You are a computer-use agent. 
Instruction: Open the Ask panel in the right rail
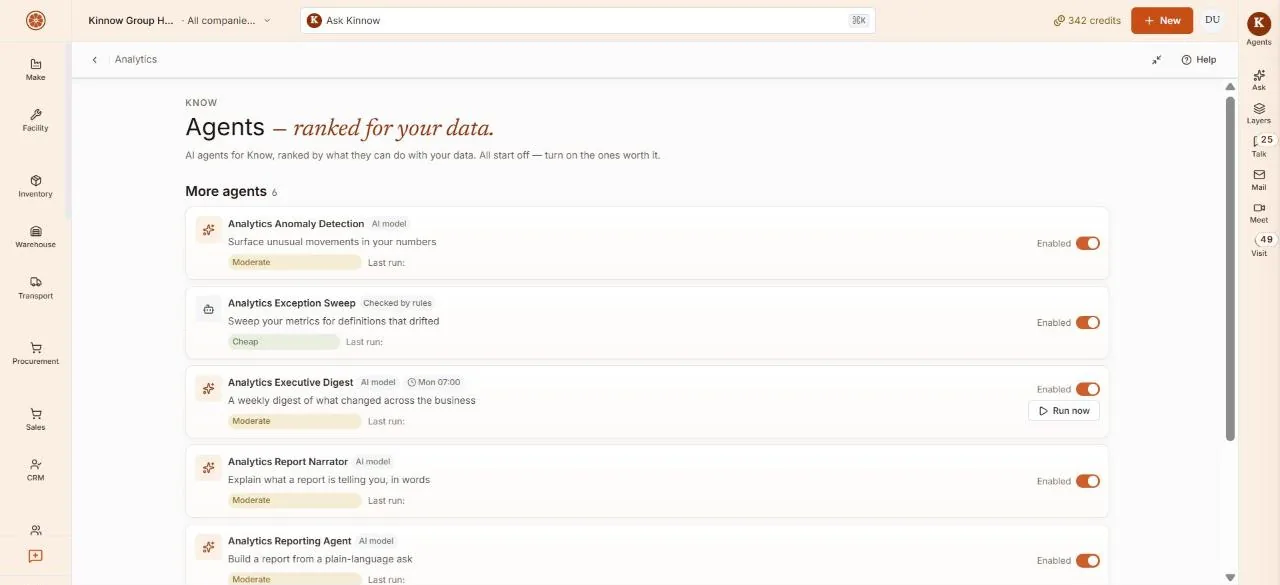[x=1259, y=79]
